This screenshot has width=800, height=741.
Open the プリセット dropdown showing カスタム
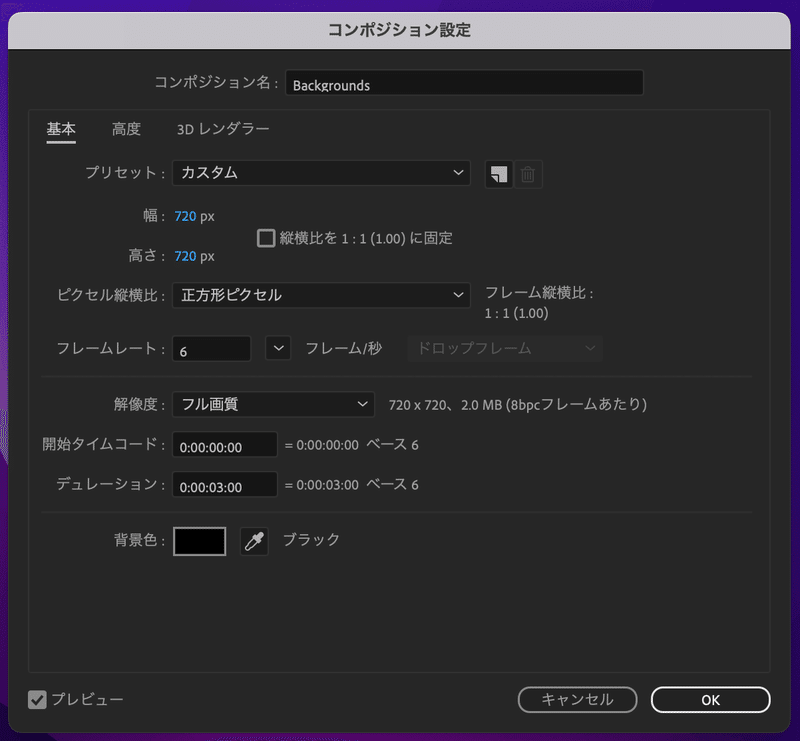pos(321,173)
